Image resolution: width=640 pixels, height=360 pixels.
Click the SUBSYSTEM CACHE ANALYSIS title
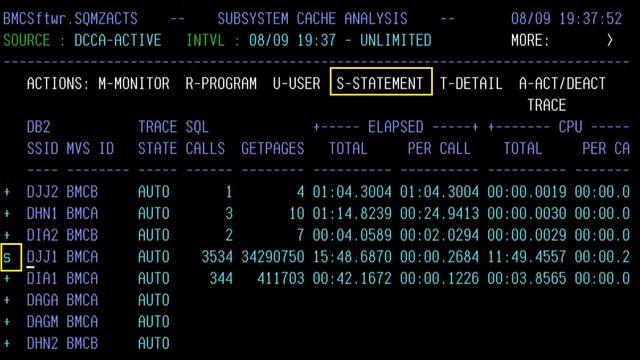click(312, 18)
